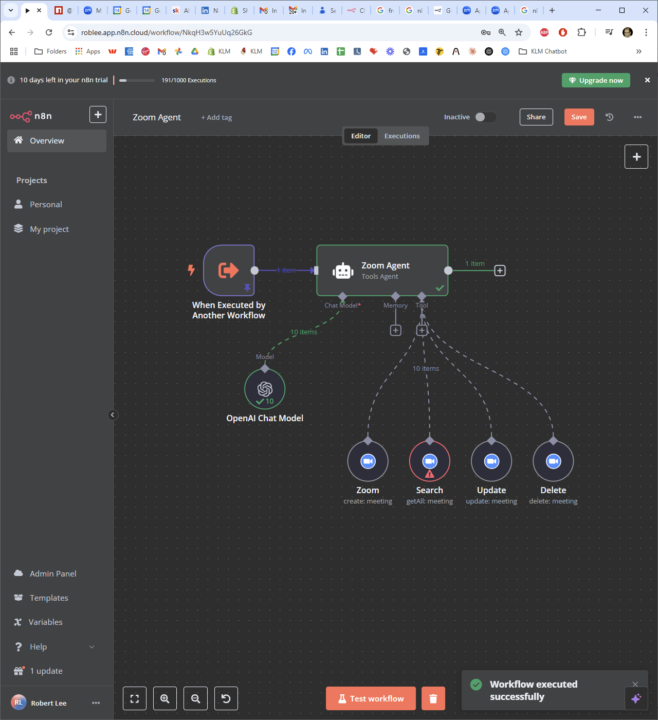Select the When Executed by Another Workflow node

229,270
